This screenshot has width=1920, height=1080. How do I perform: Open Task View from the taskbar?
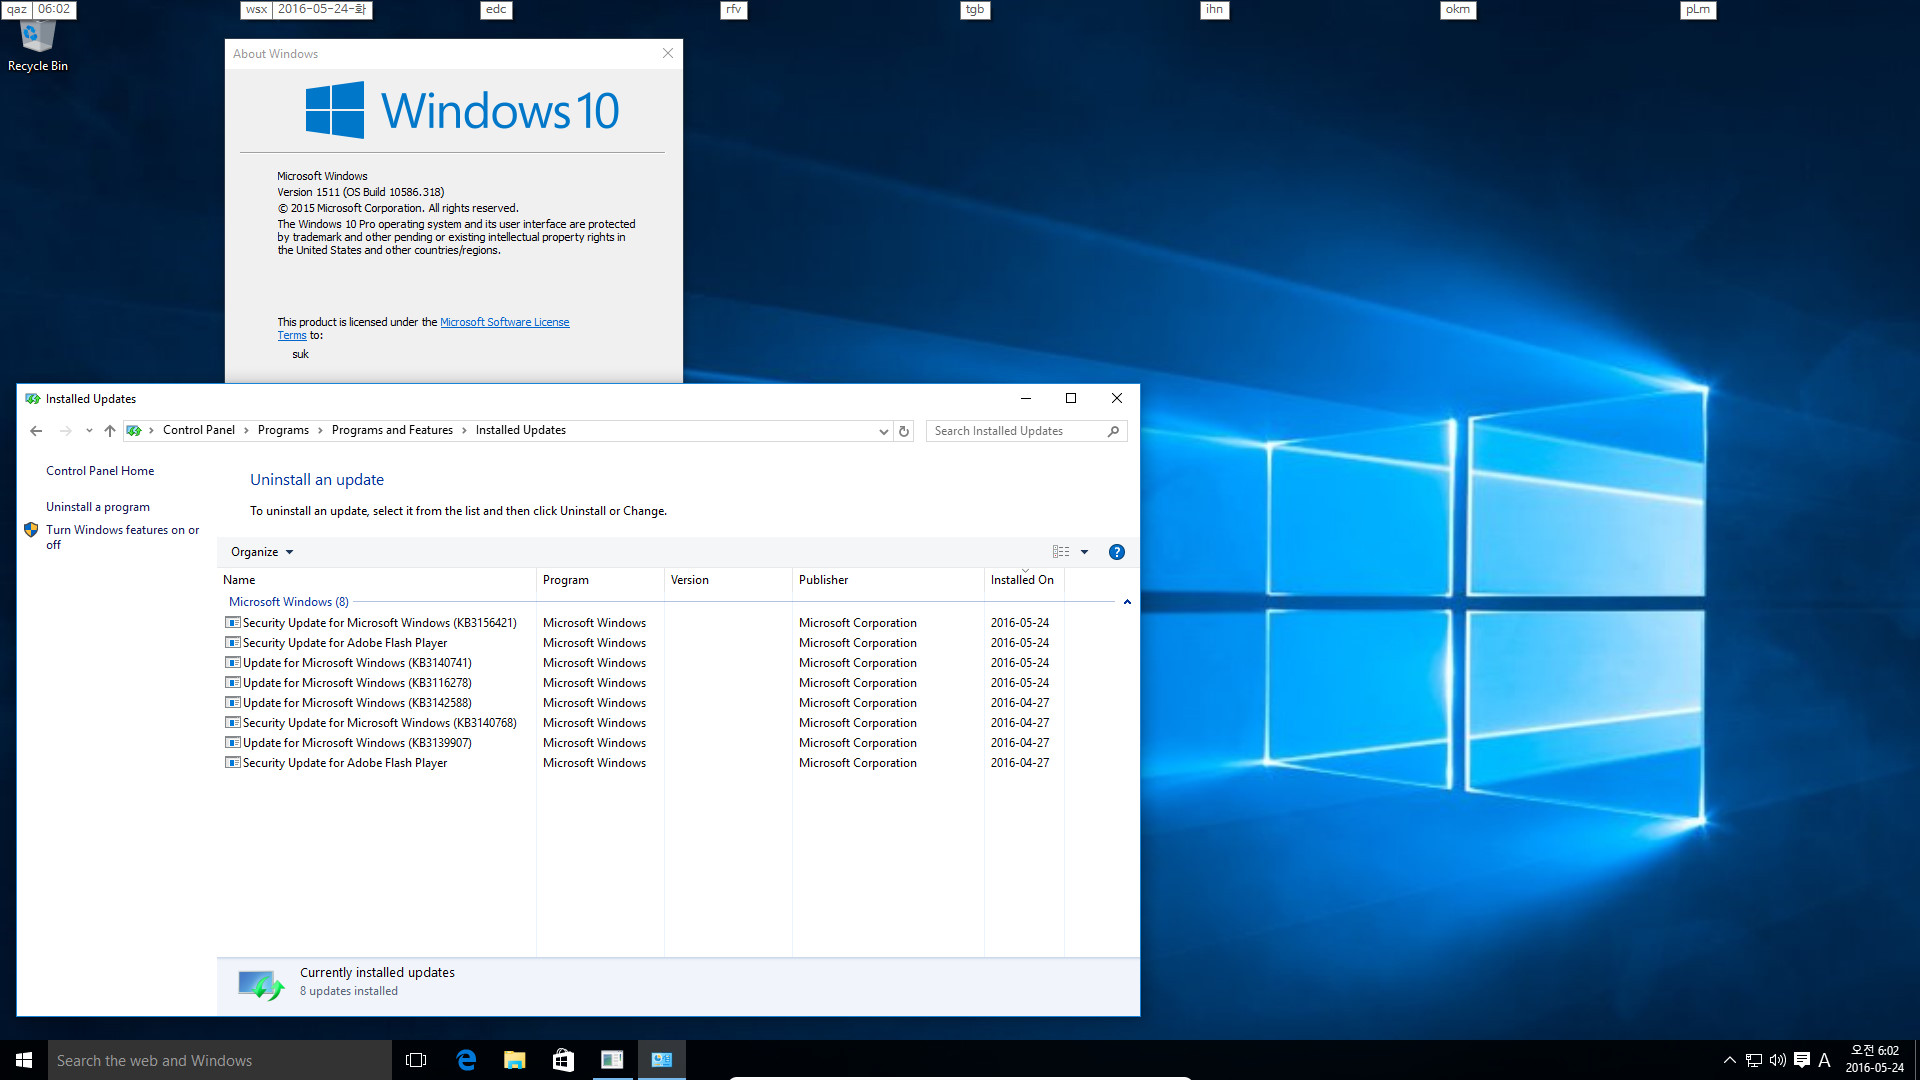coord(416,1060)
